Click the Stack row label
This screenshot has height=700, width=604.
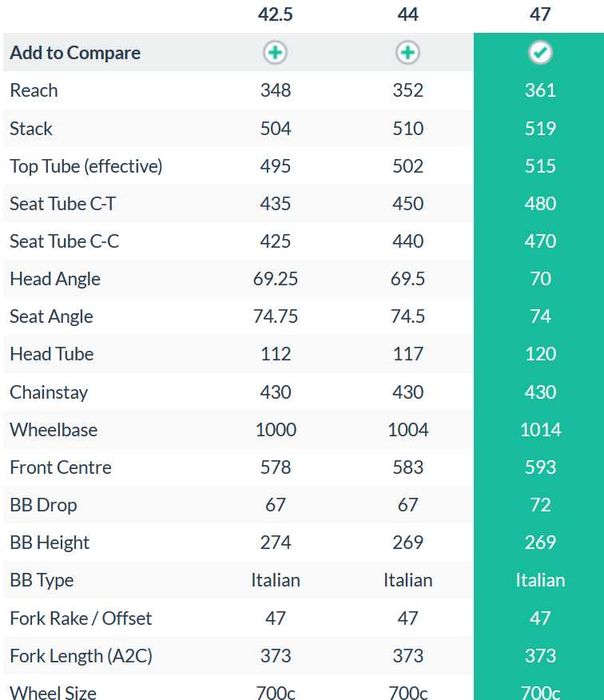click(x=31, y=128)
